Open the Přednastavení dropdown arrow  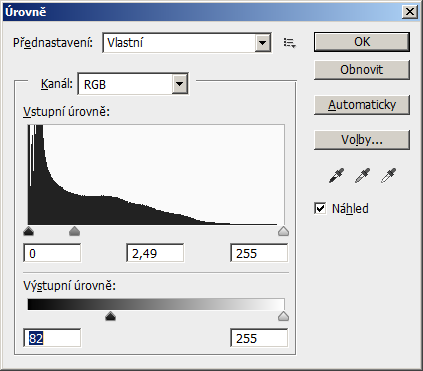coord(263,43)
